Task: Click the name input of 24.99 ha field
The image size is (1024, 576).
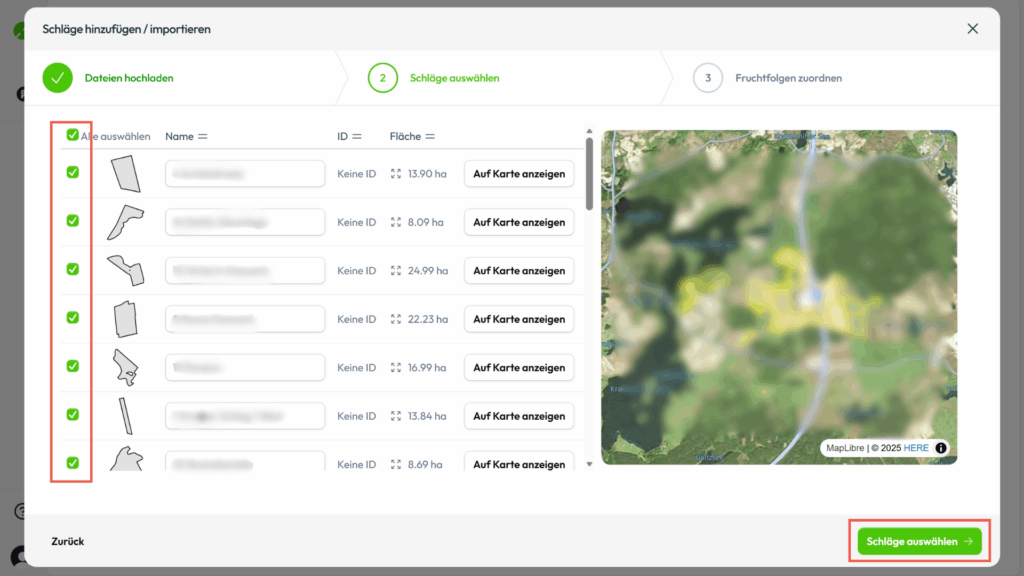Action: (x=245, y=270)
